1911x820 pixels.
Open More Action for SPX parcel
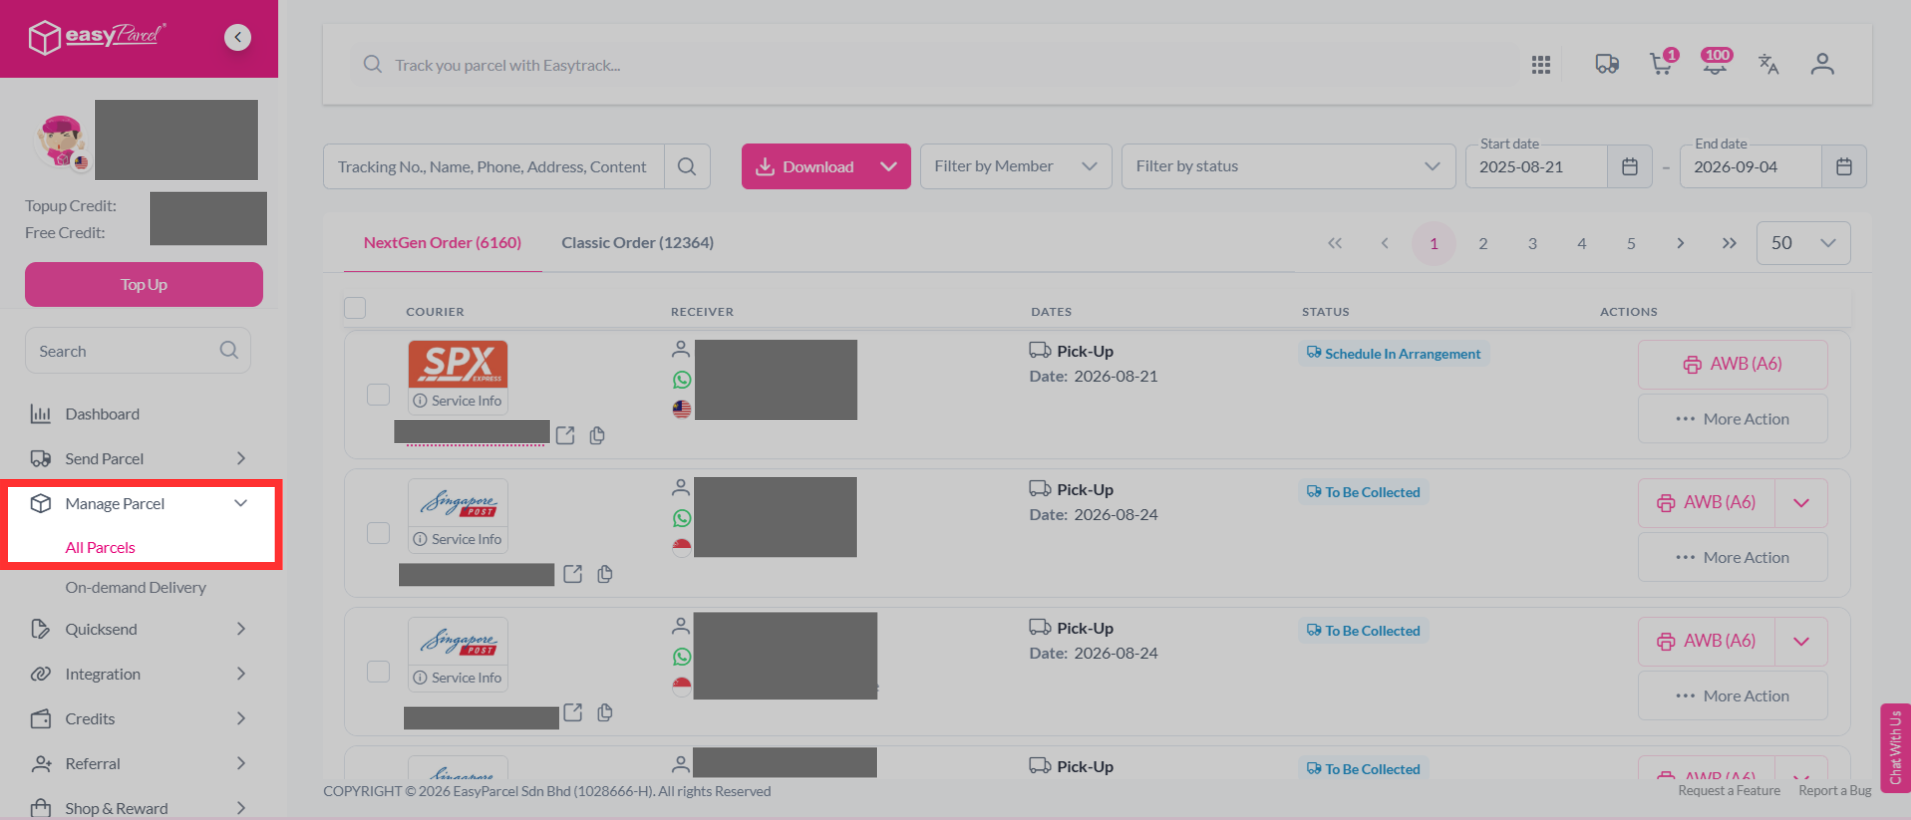point(1732,419)
